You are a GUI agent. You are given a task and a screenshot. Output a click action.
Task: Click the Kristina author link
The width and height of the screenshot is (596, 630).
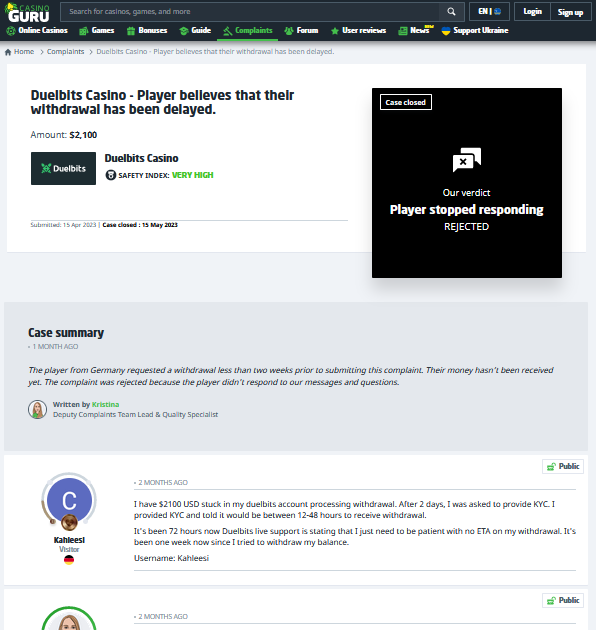(105, 404)
